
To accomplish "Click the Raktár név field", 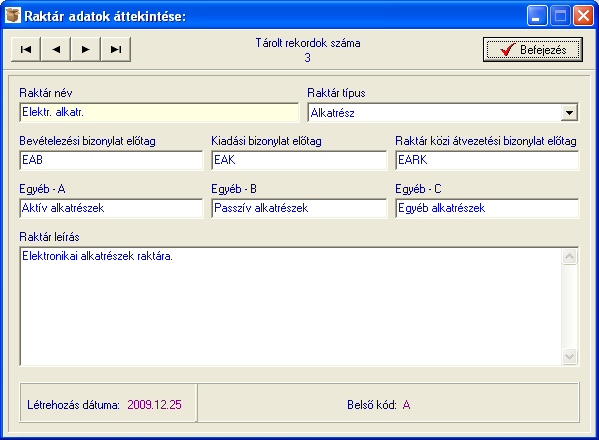I will 159,112.
